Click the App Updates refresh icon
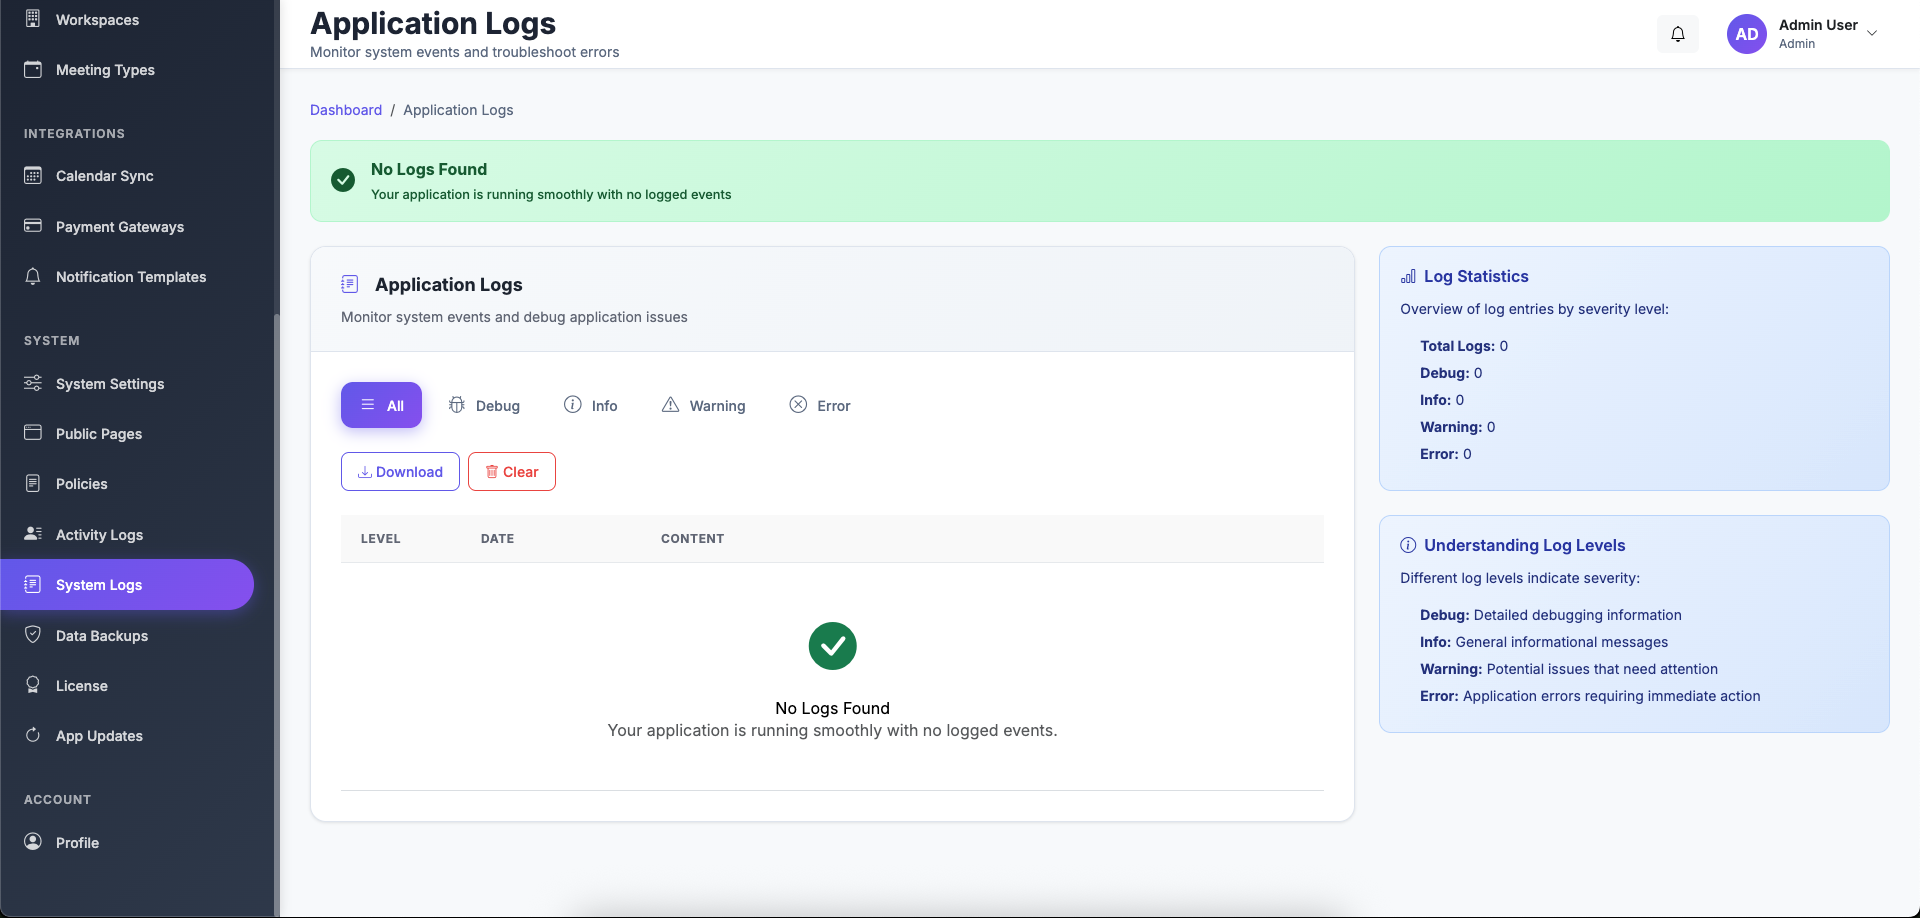The width and height of the screenshot is (1920, 918). tap(33, 735)
